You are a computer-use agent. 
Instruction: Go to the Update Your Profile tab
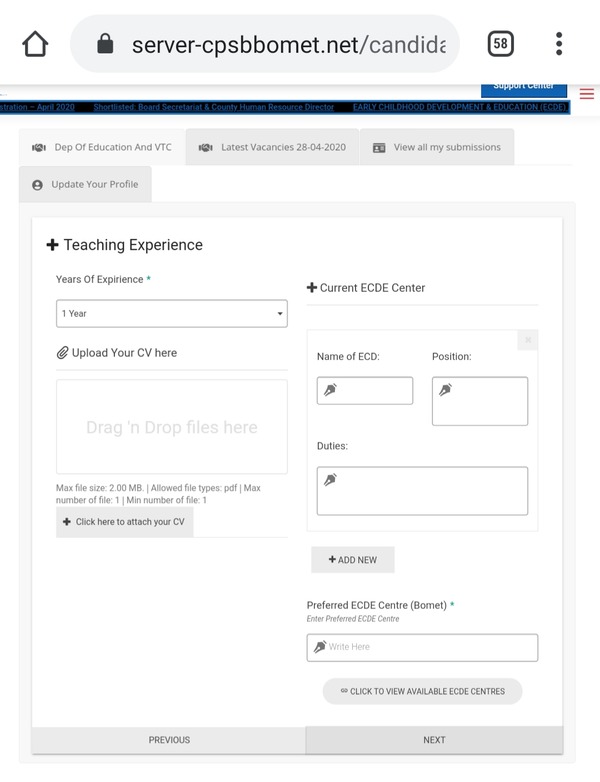tap(85, 185)
